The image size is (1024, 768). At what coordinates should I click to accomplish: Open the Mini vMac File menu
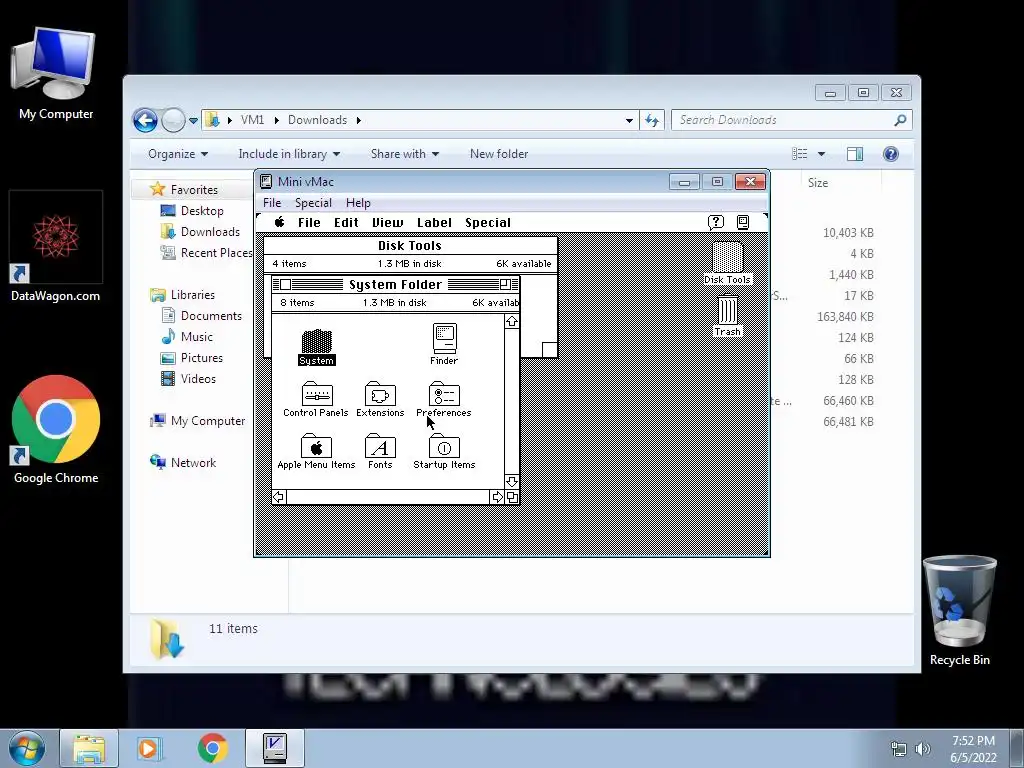coord(272,203)
